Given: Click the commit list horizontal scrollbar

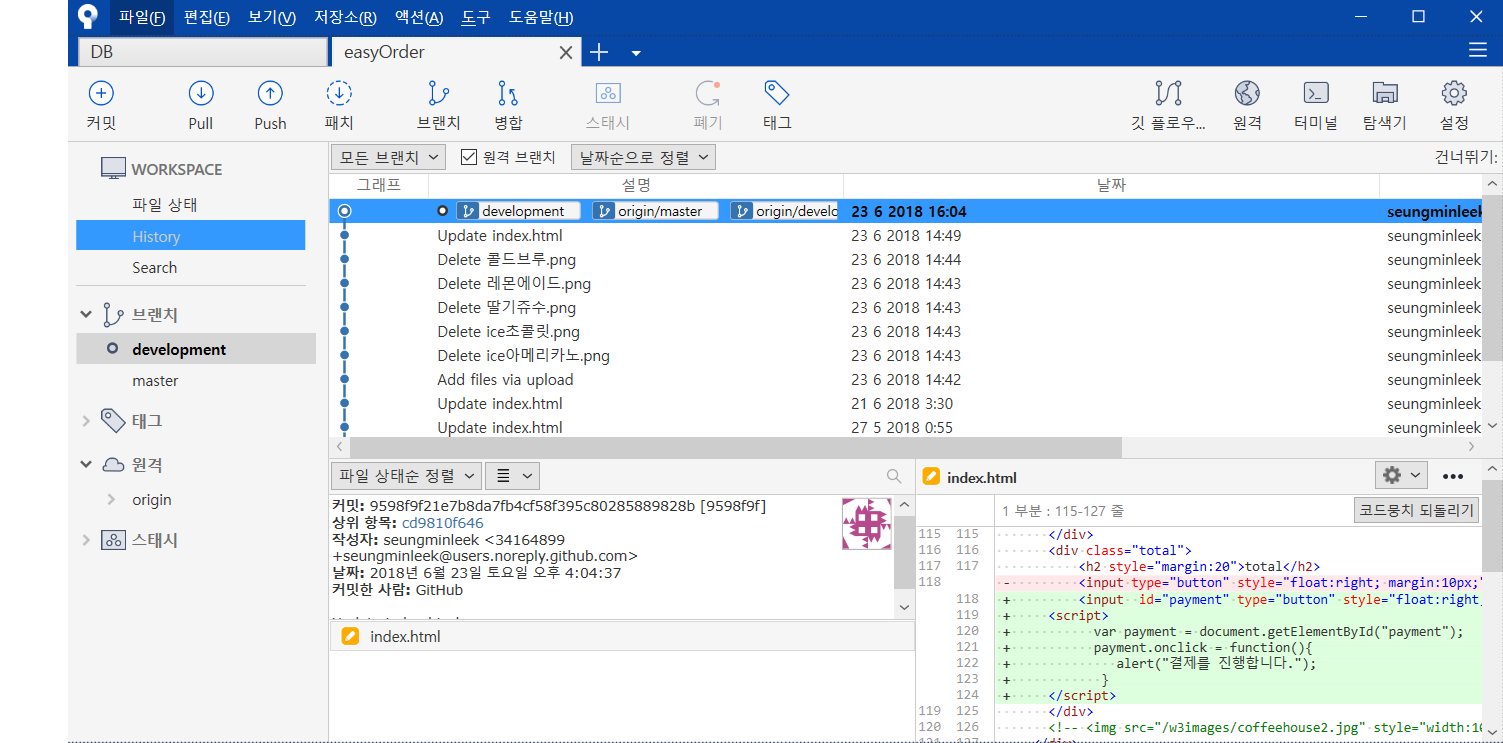Looking at the screenshot, I should [x=735, y=447].
